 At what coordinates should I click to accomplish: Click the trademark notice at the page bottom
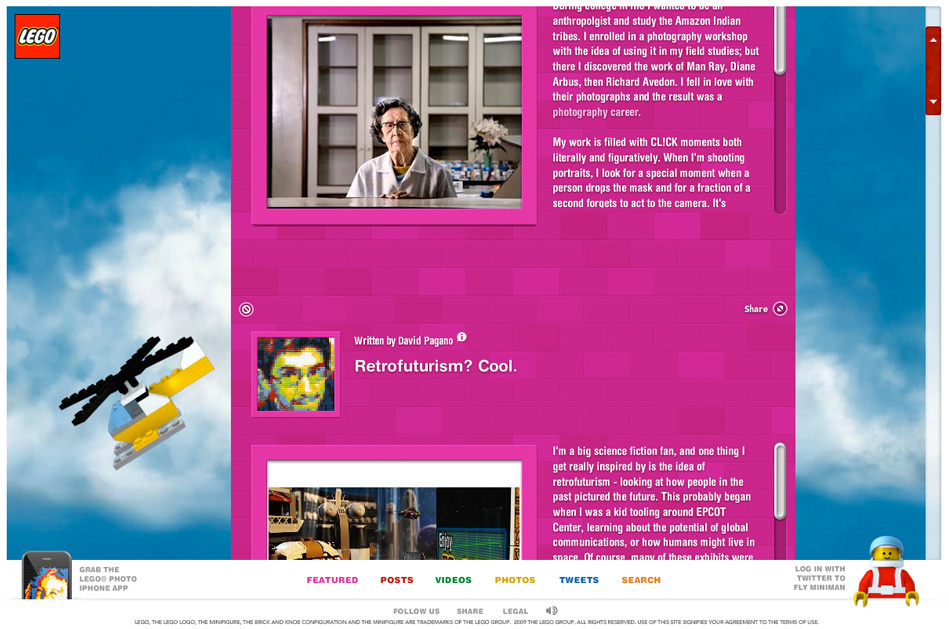pos(476,622)
